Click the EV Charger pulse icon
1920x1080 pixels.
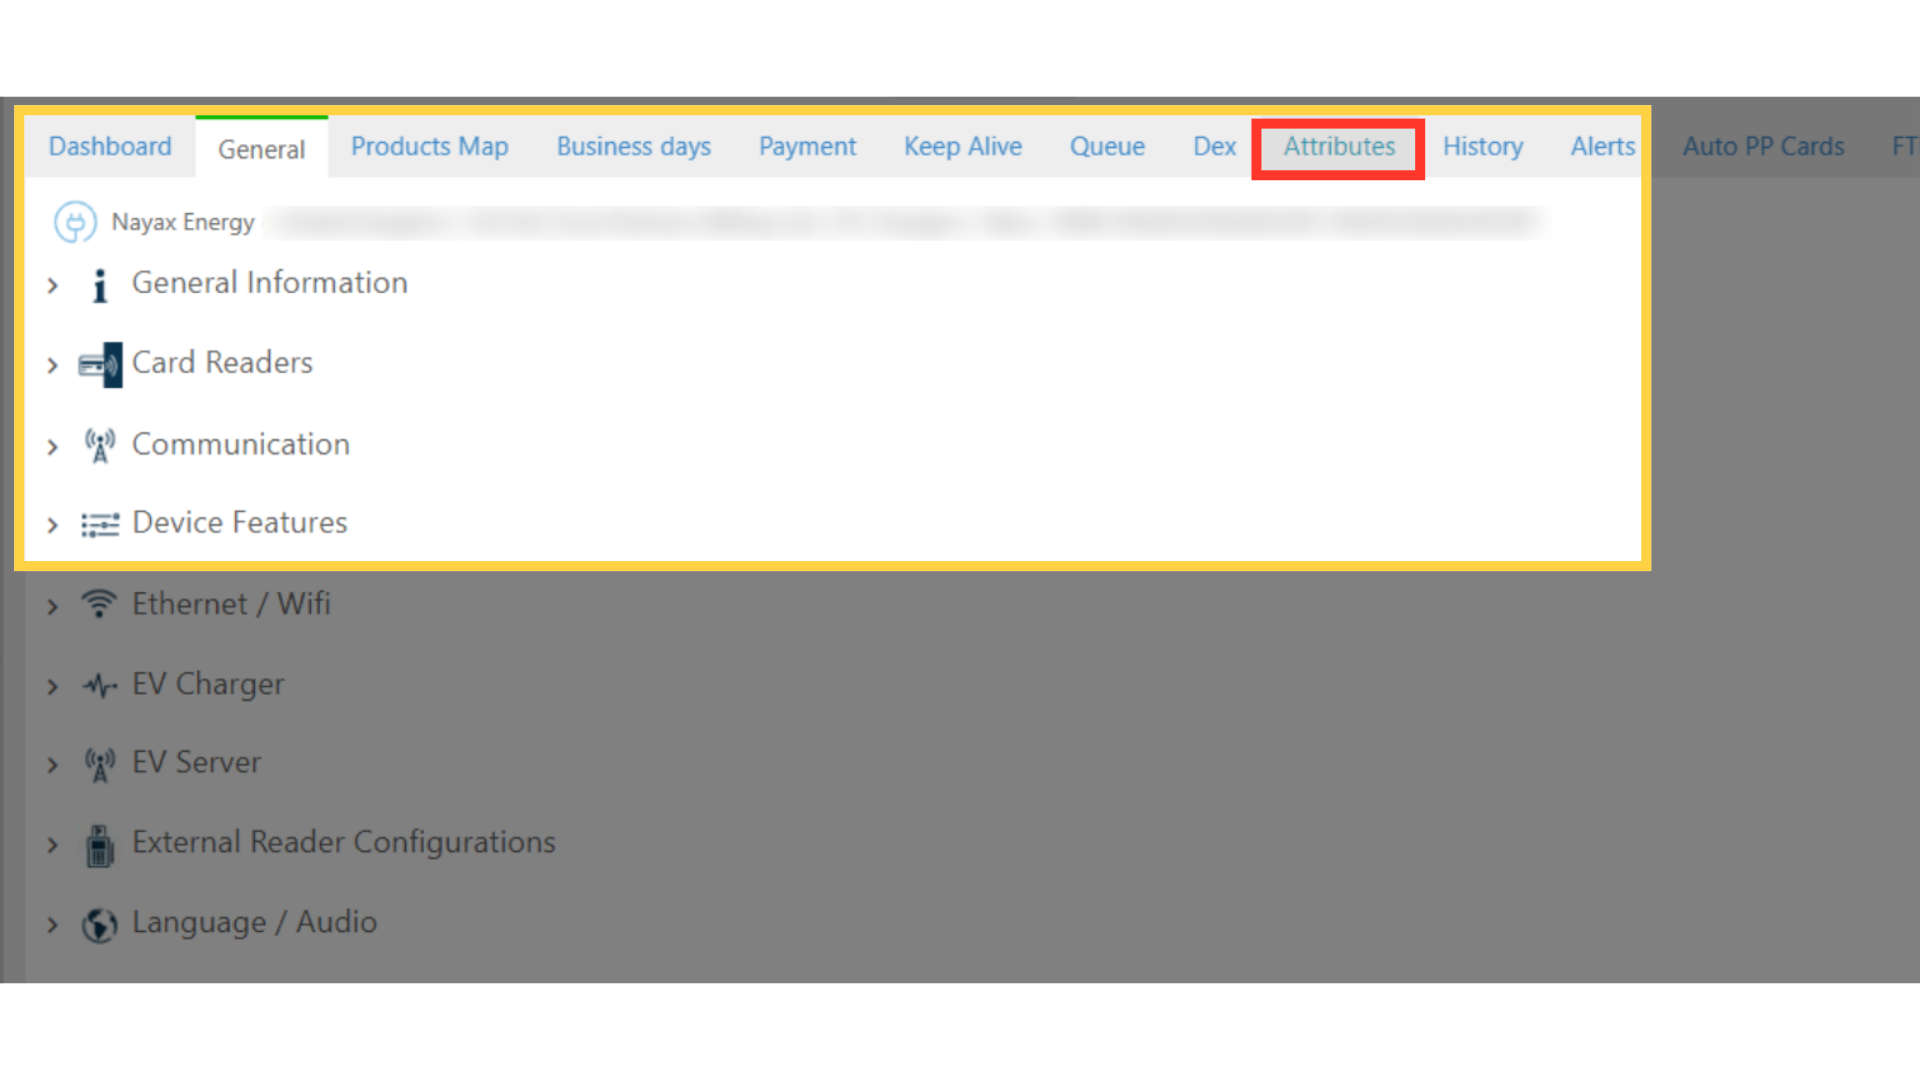coord(100,685)
